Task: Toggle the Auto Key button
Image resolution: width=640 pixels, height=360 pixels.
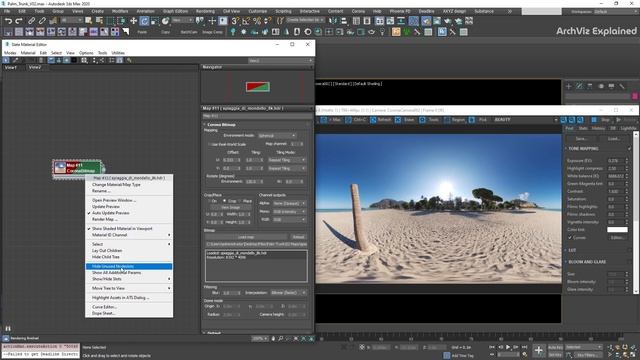Action: [555, 347]
